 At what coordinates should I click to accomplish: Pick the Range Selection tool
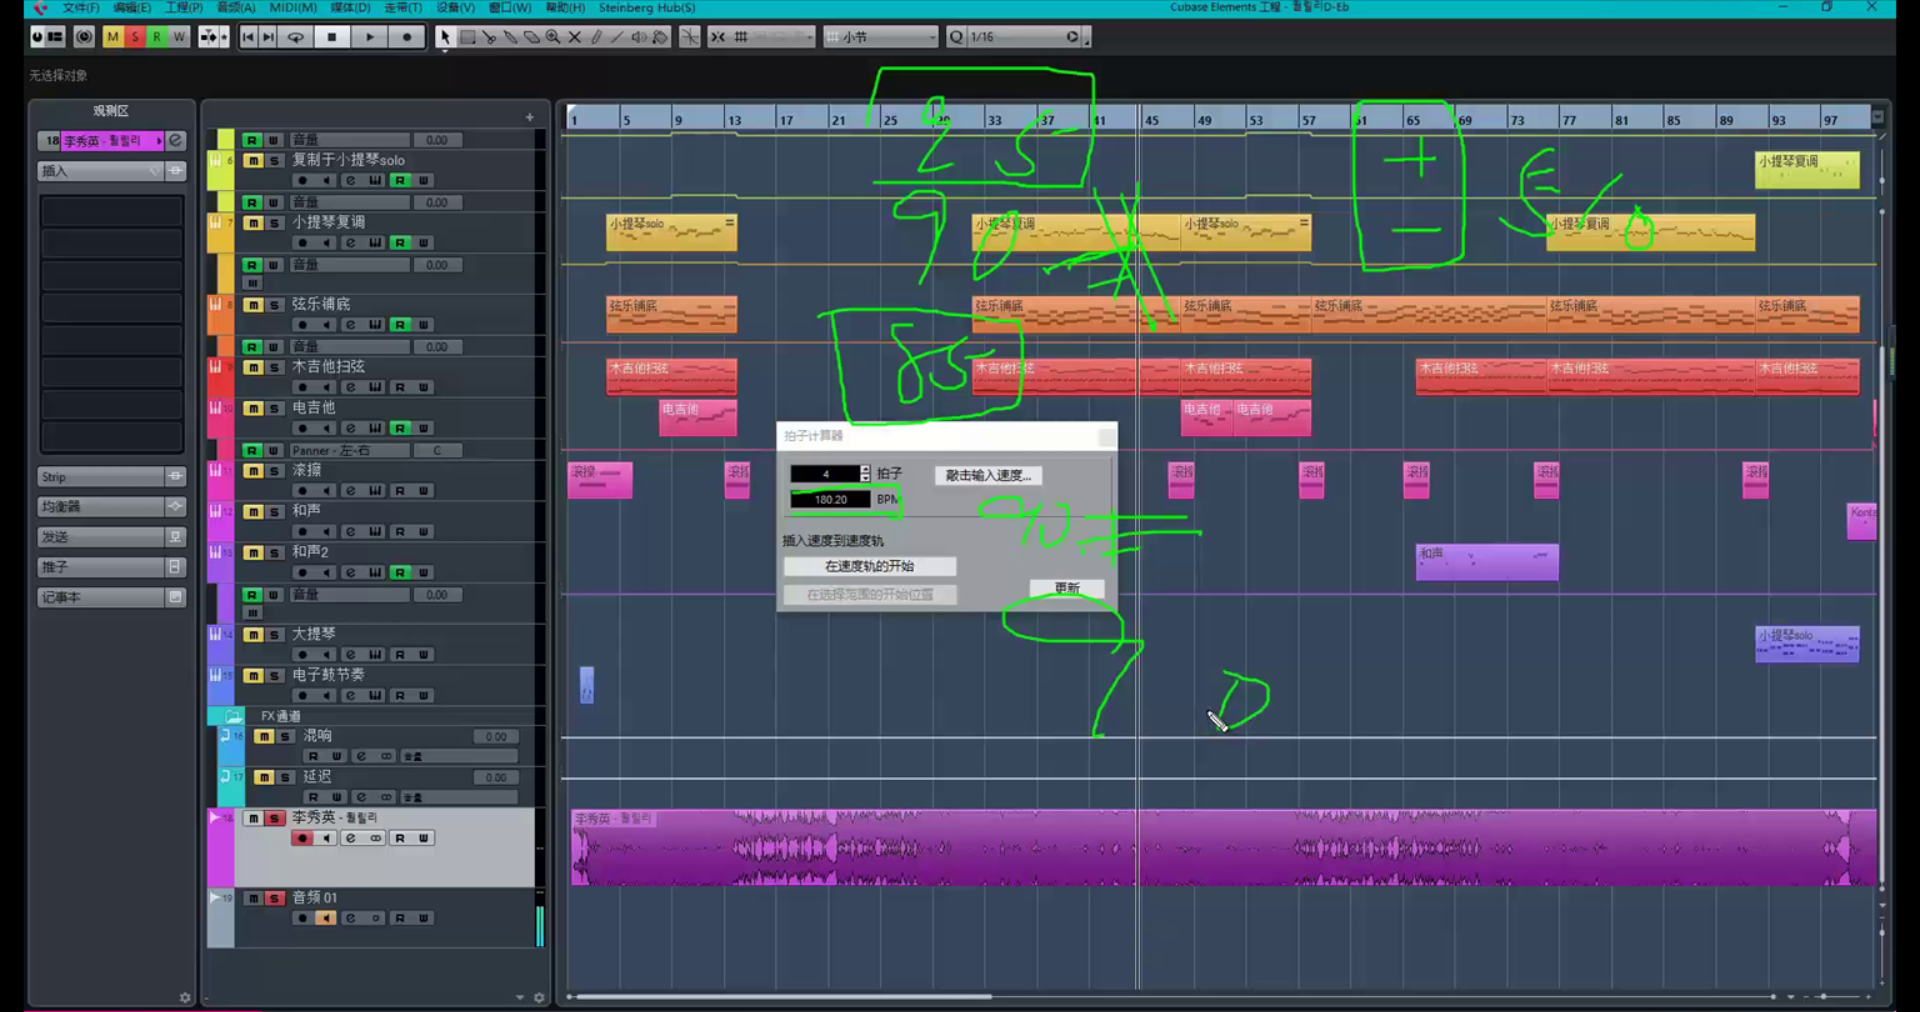(467, 37)
